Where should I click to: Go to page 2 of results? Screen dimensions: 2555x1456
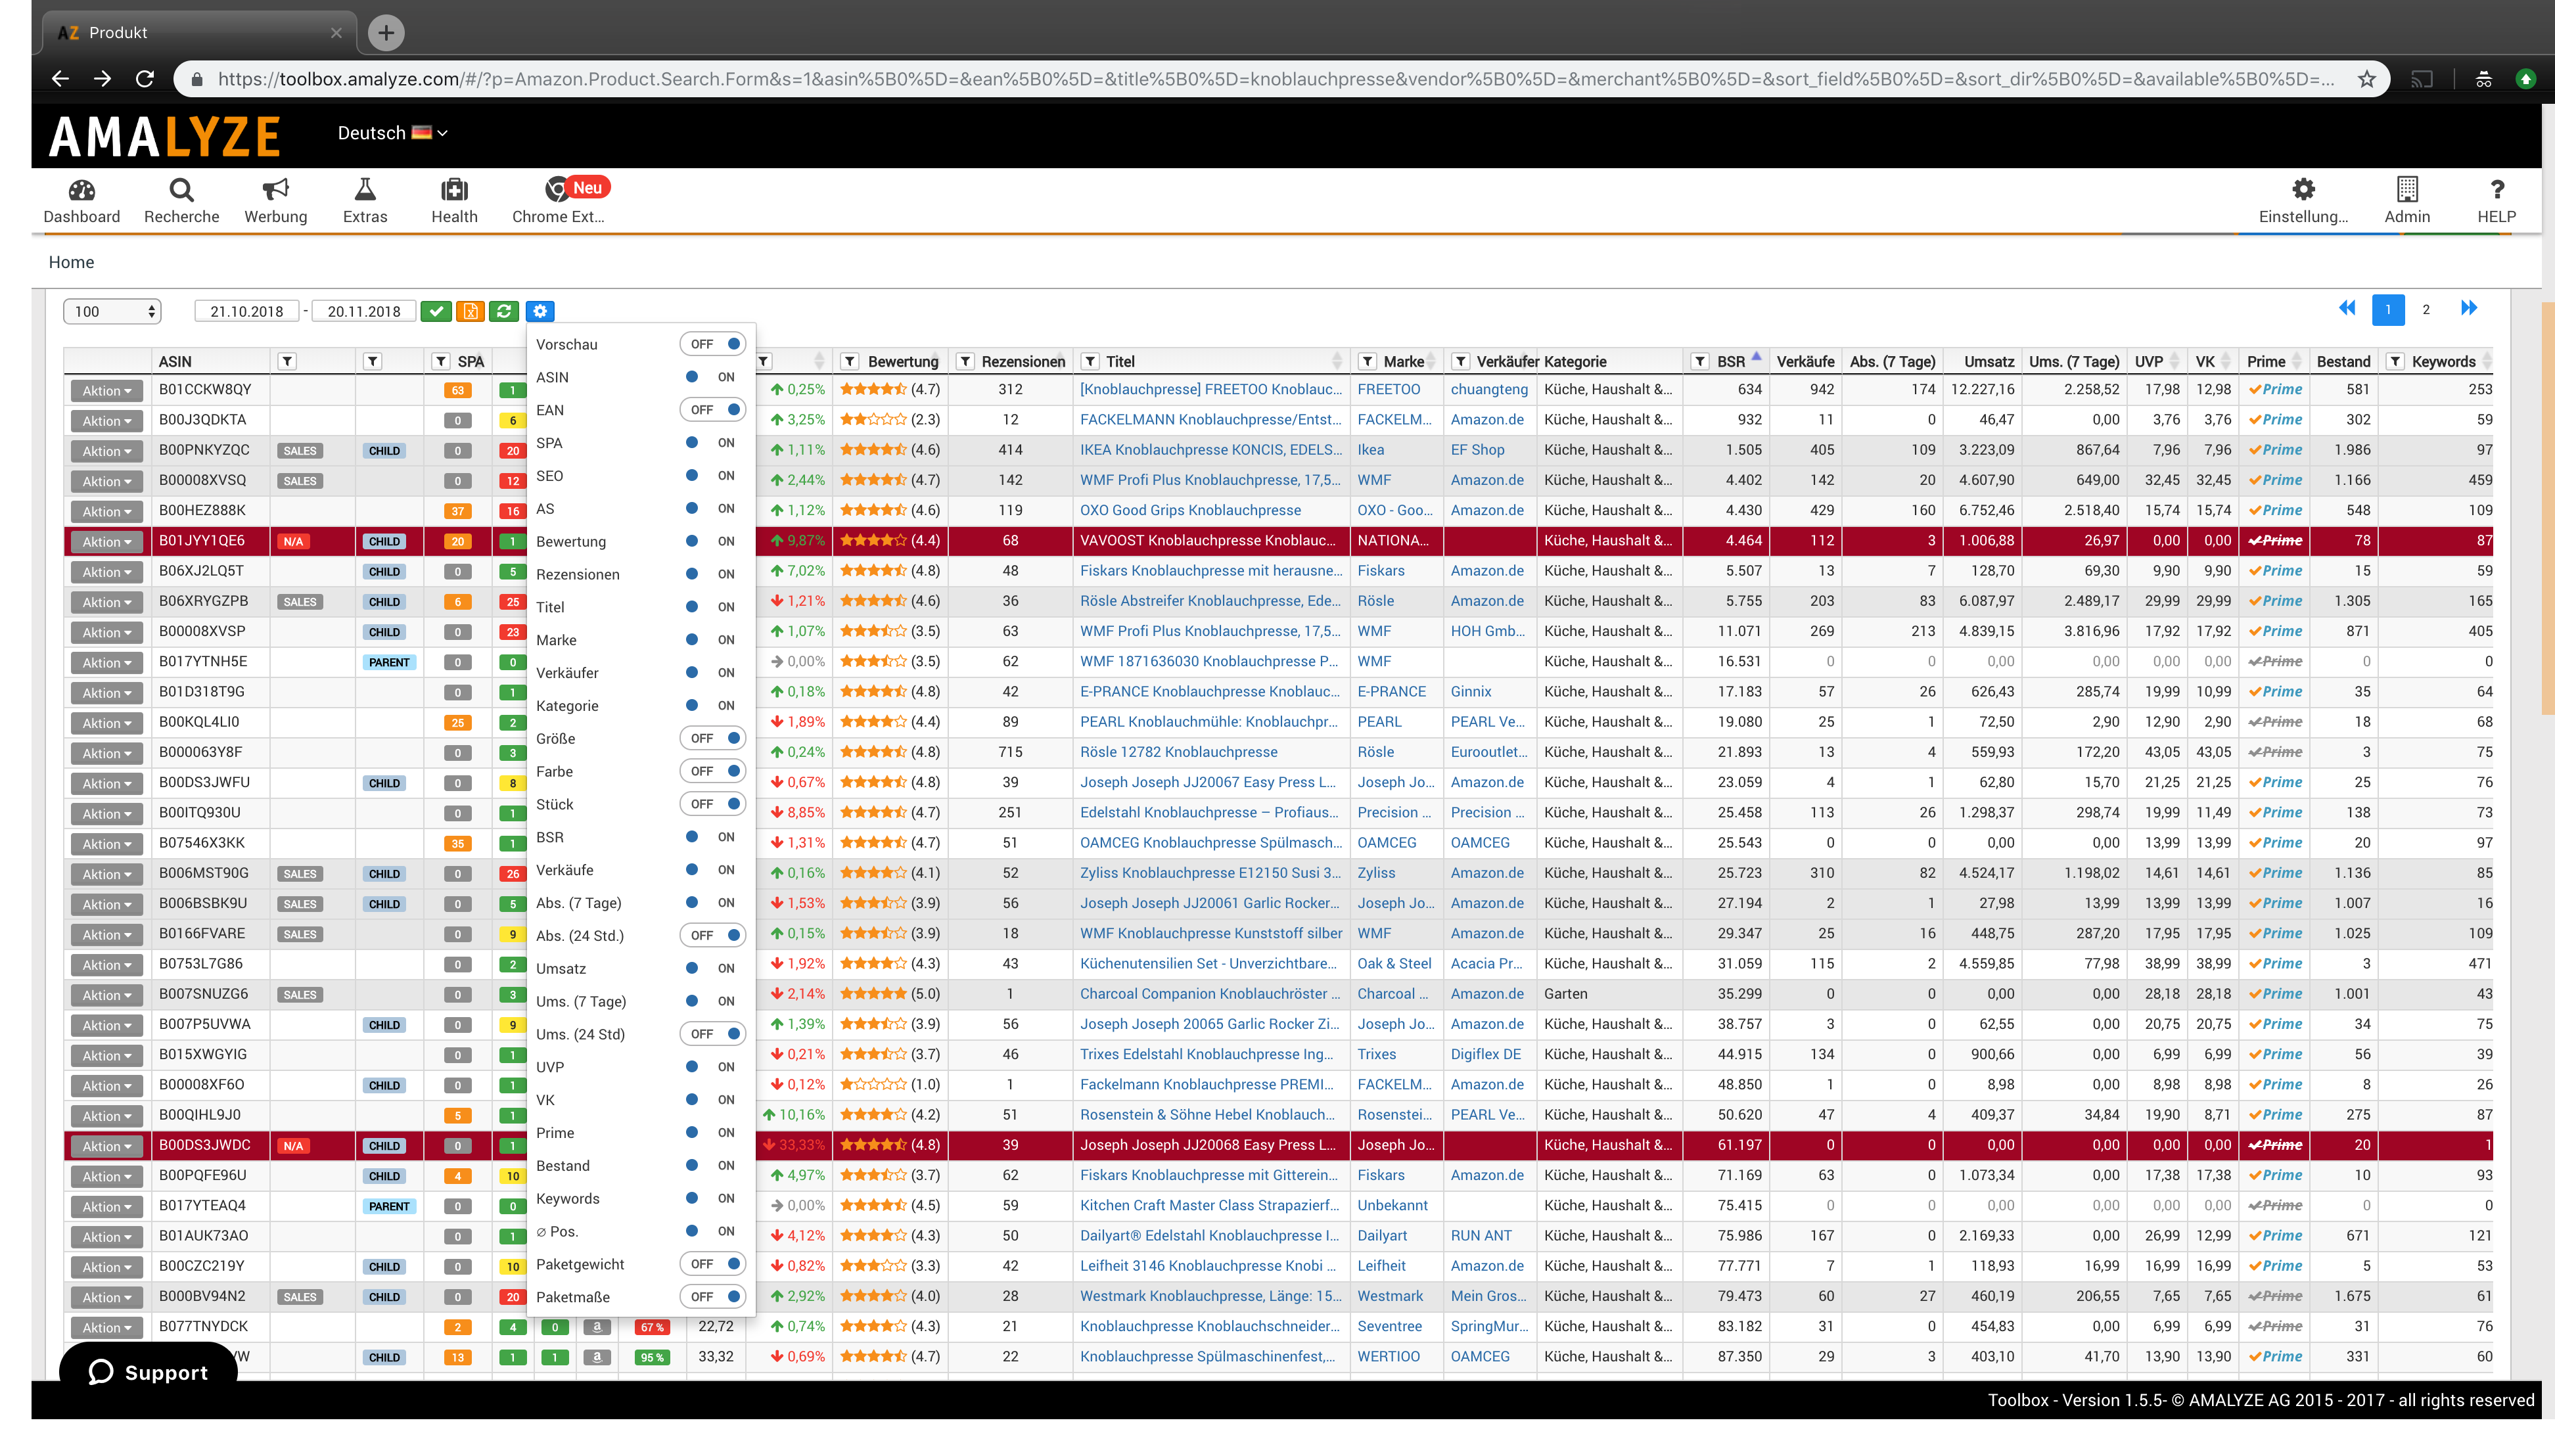coord(2425,309)
